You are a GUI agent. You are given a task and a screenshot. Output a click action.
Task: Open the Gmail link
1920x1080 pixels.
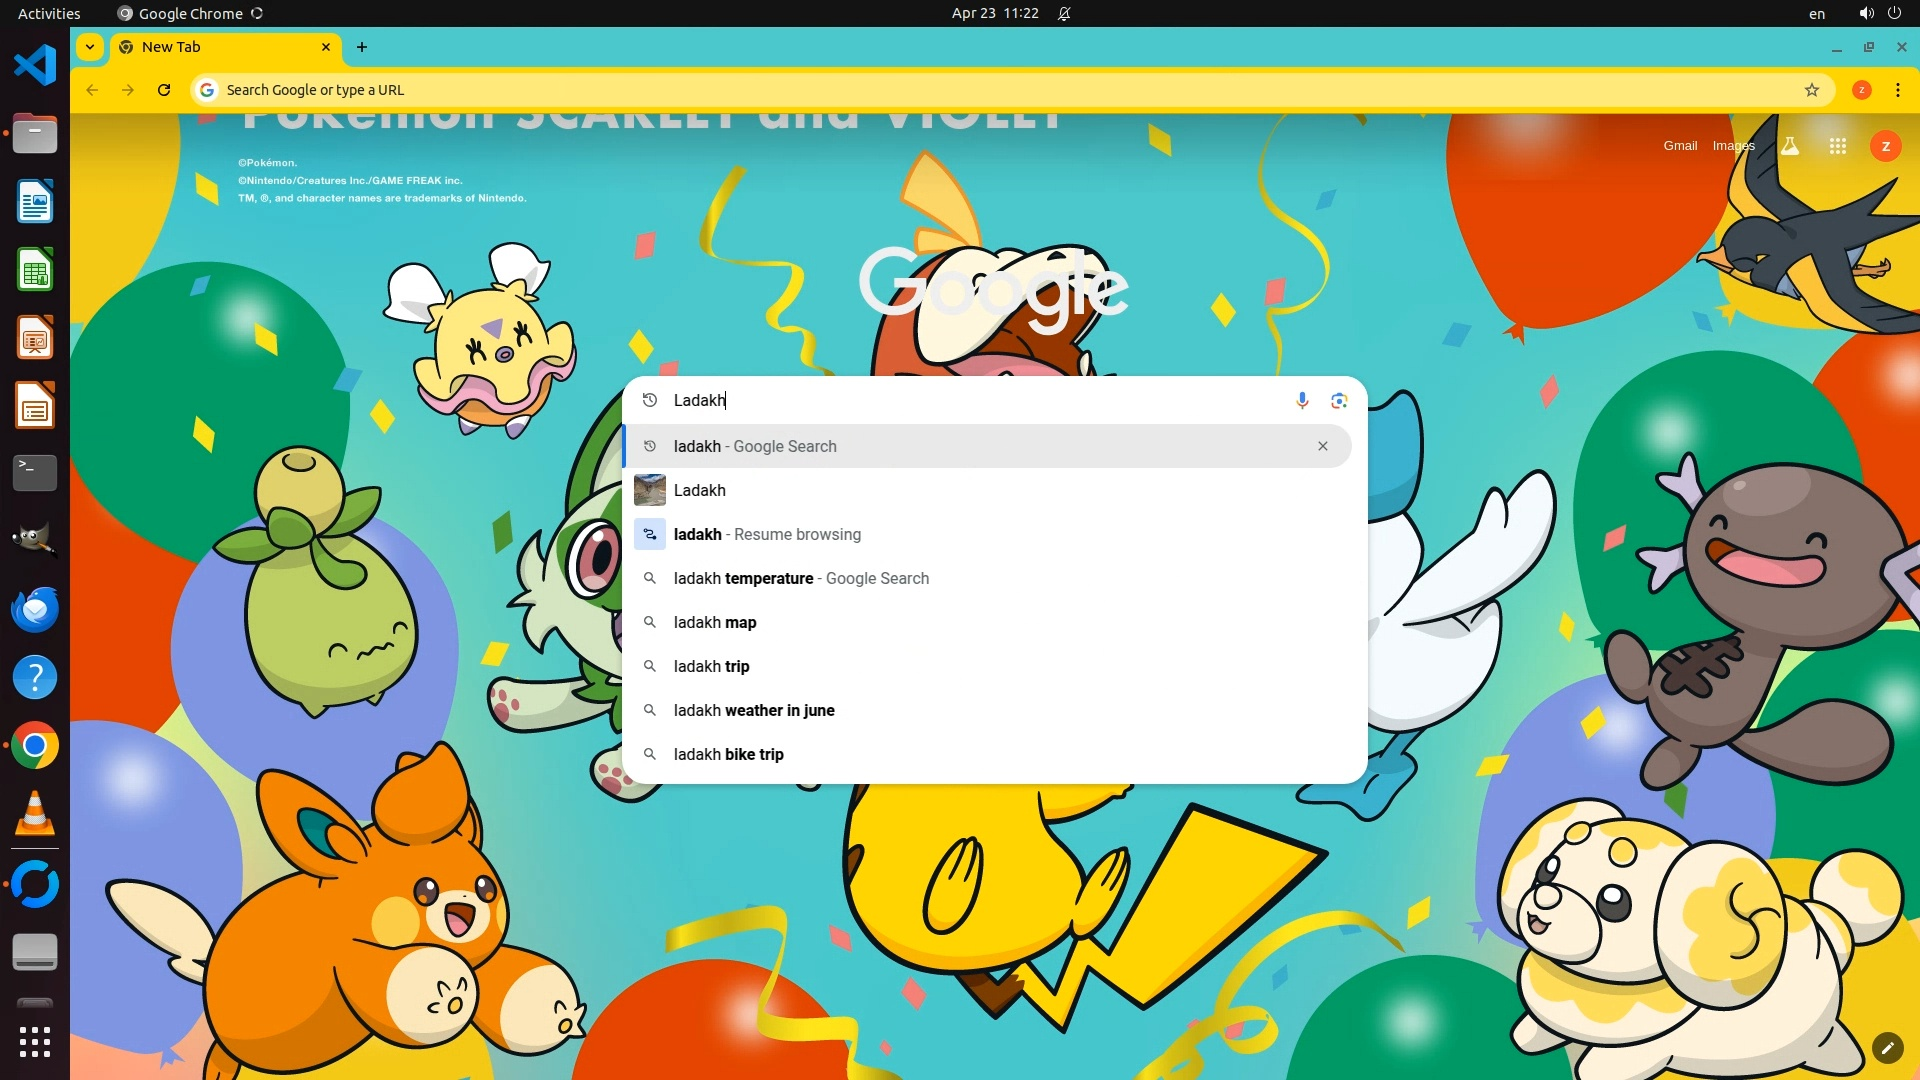pos(1679,146)
